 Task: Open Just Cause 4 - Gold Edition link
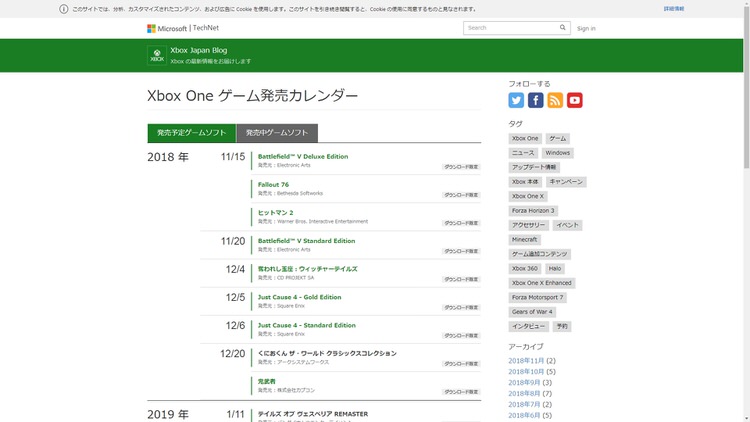pyautogui.click(x=299, y=297)
